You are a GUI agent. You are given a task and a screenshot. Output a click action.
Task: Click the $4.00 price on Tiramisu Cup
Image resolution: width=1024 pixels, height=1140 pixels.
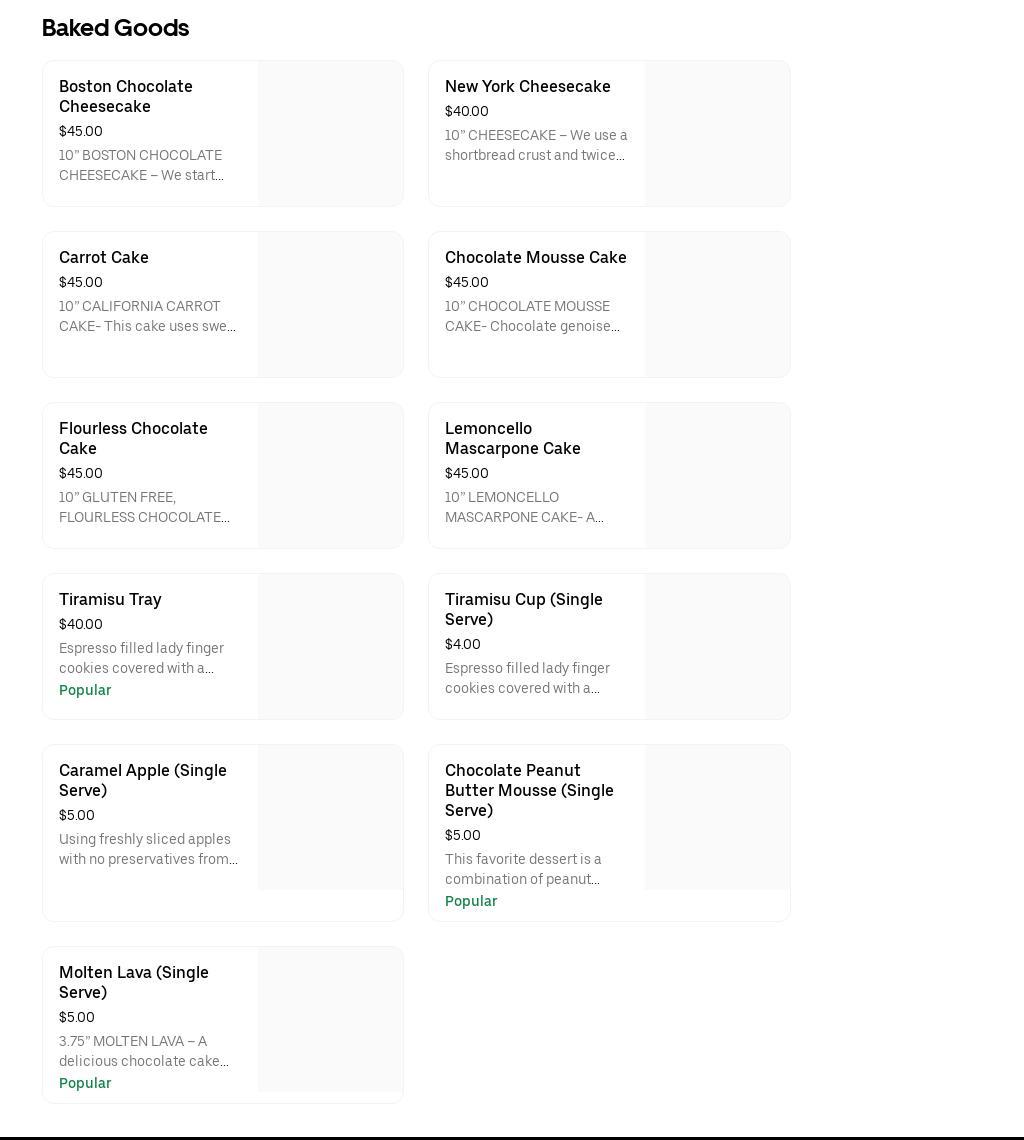click(x=463, y=645)
